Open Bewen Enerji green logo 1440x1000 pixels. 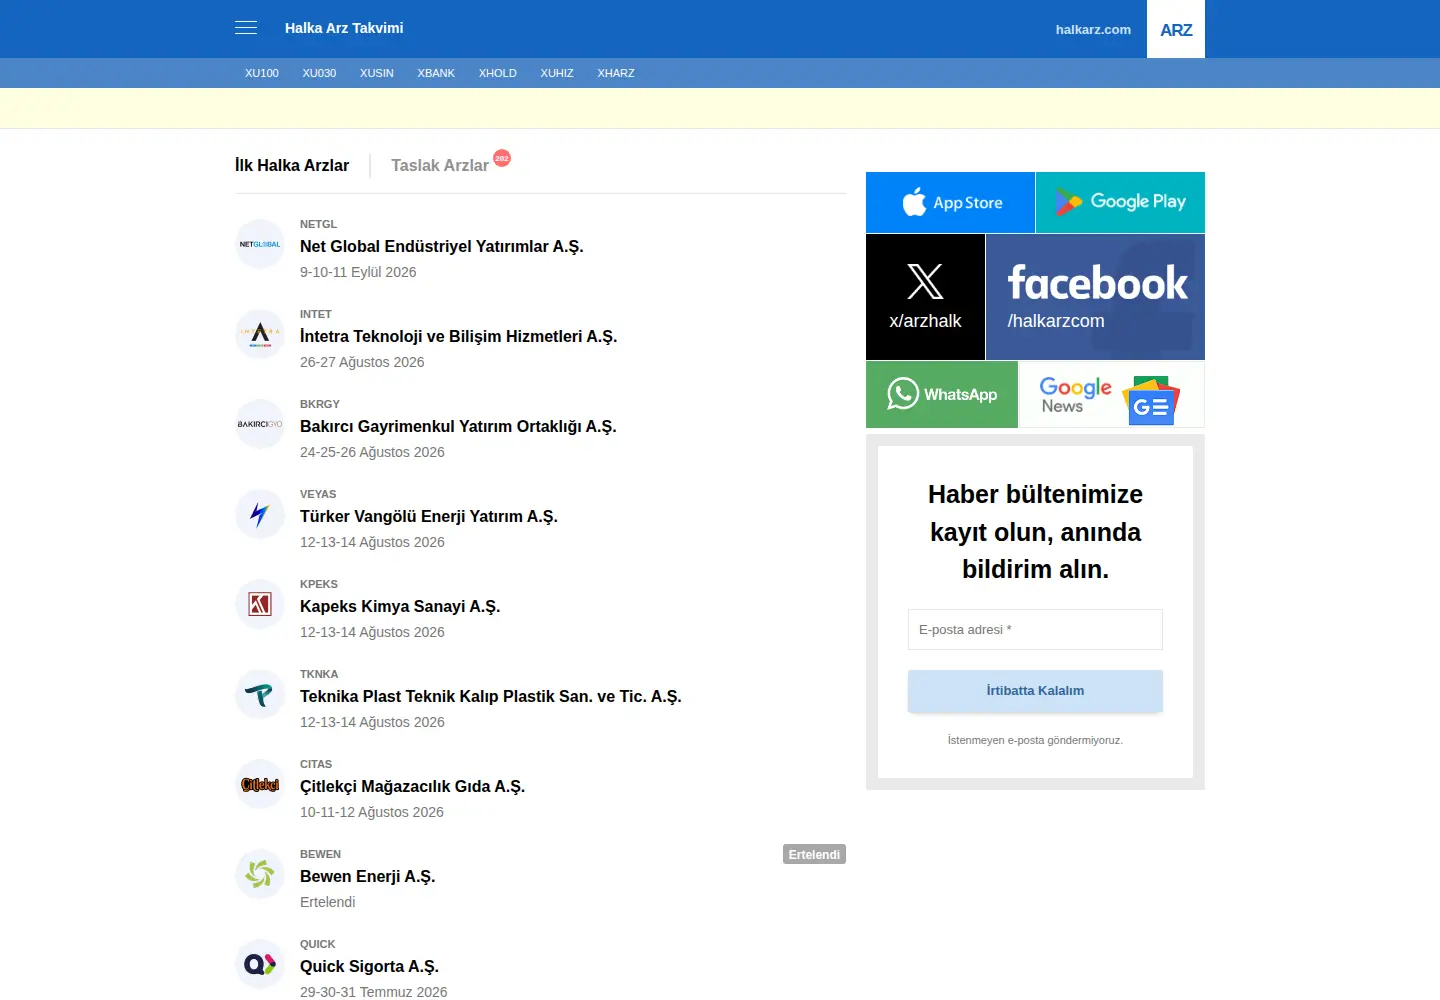tap(260, 874)
